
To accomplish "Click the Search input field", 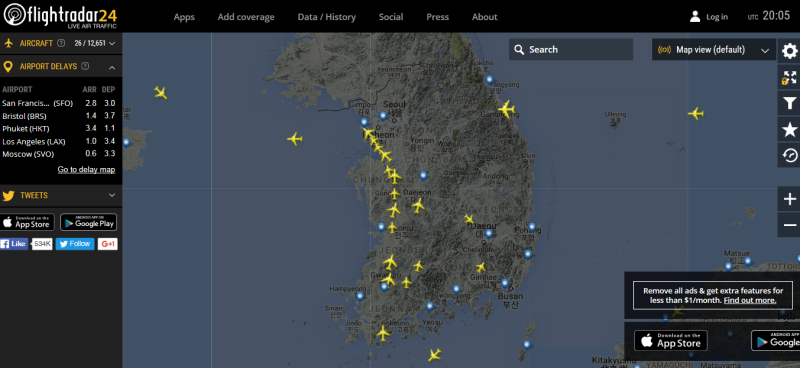I will click(x=571, y=50).
